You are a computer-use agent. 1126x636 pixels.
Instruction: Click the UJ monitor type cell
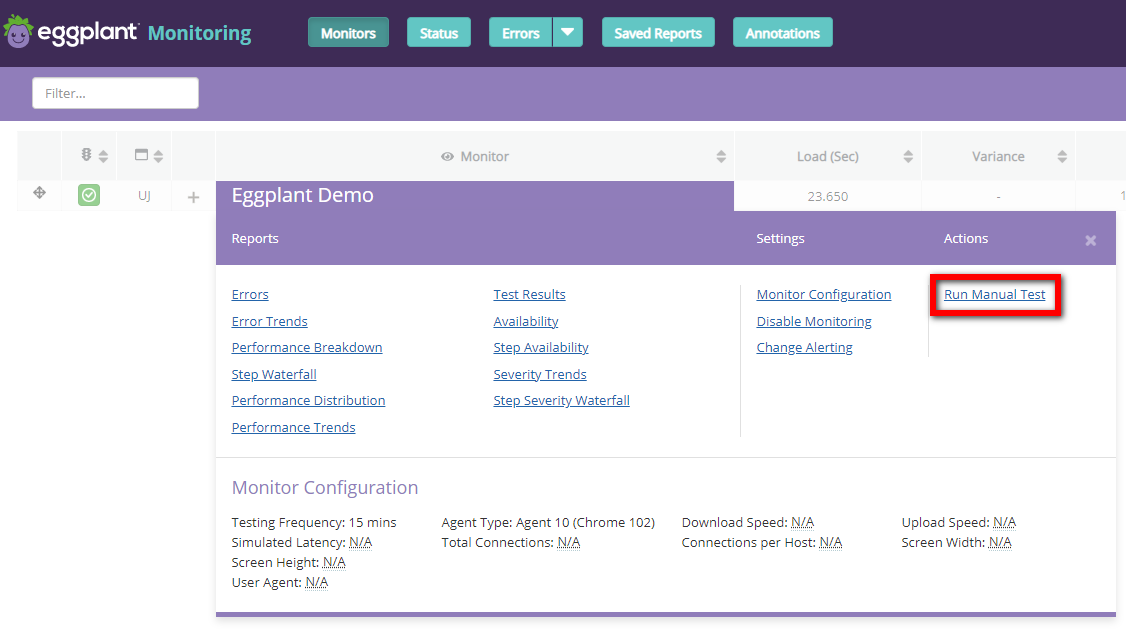click(144, 195)
